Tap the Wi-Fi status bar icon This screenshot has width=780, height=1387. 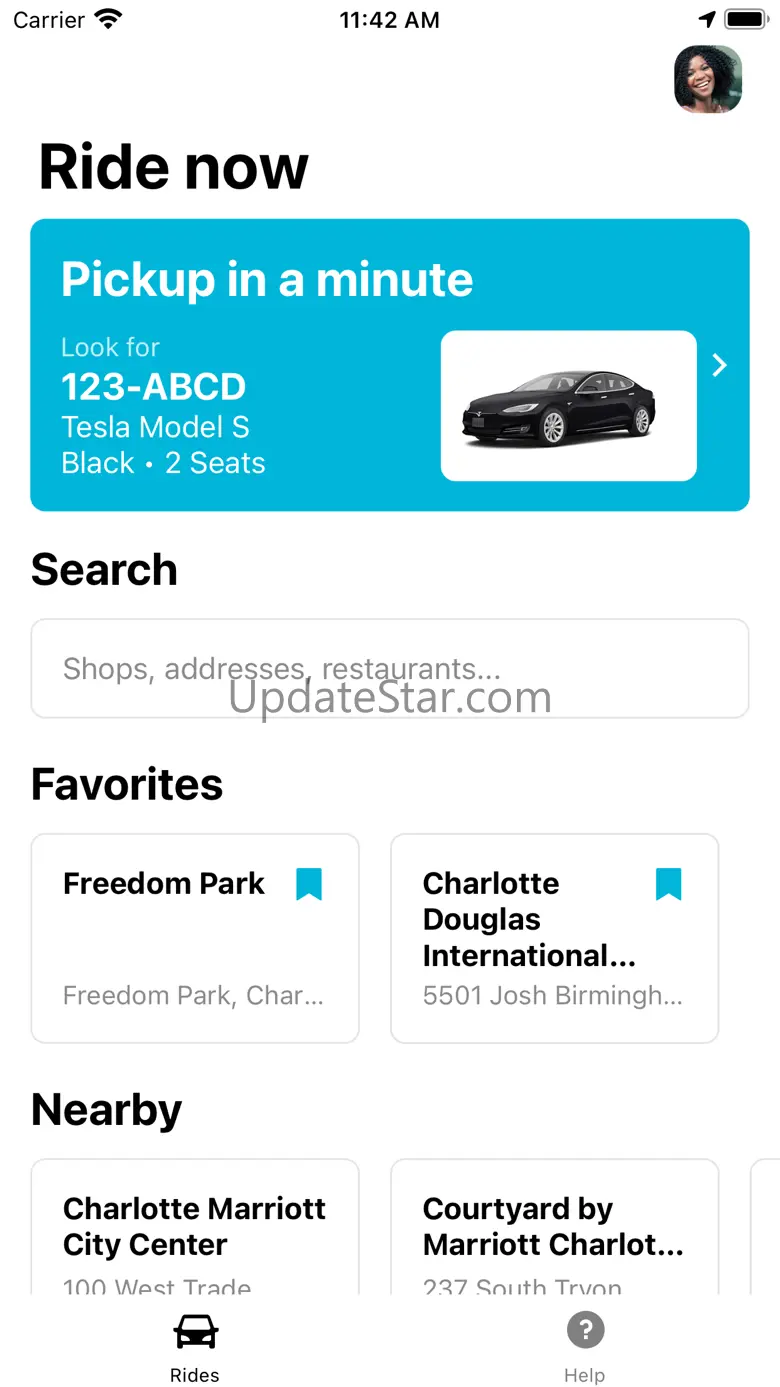(x=108, y=20)
